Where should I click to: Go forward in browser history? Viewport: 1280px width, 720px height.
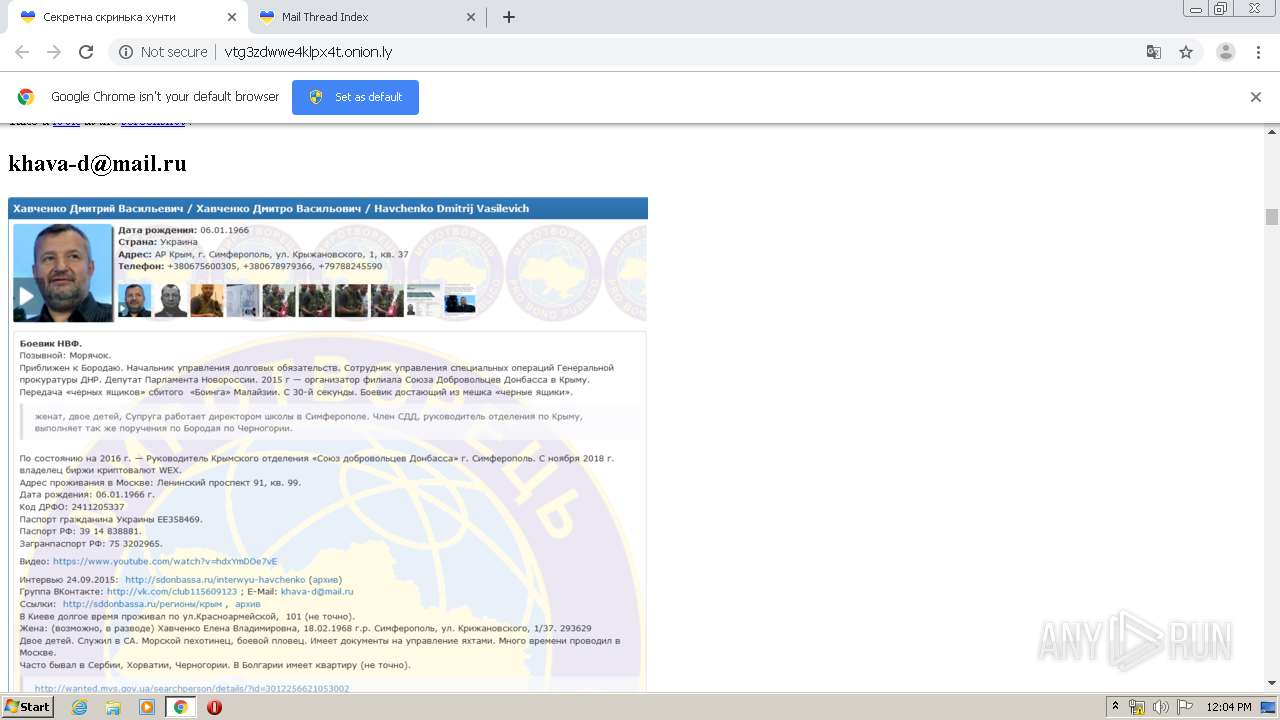point(54,52)
